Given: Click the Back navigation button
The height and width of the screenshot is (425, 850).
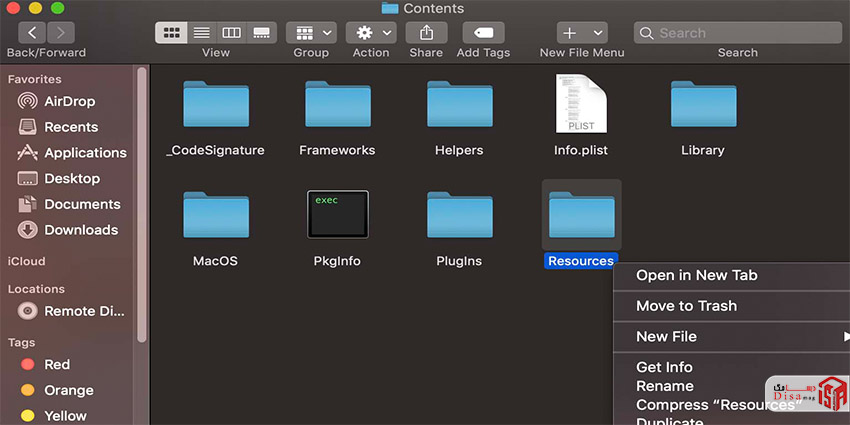Looking at the screenshot, I should pyautogui.click(x=32, y=33).
